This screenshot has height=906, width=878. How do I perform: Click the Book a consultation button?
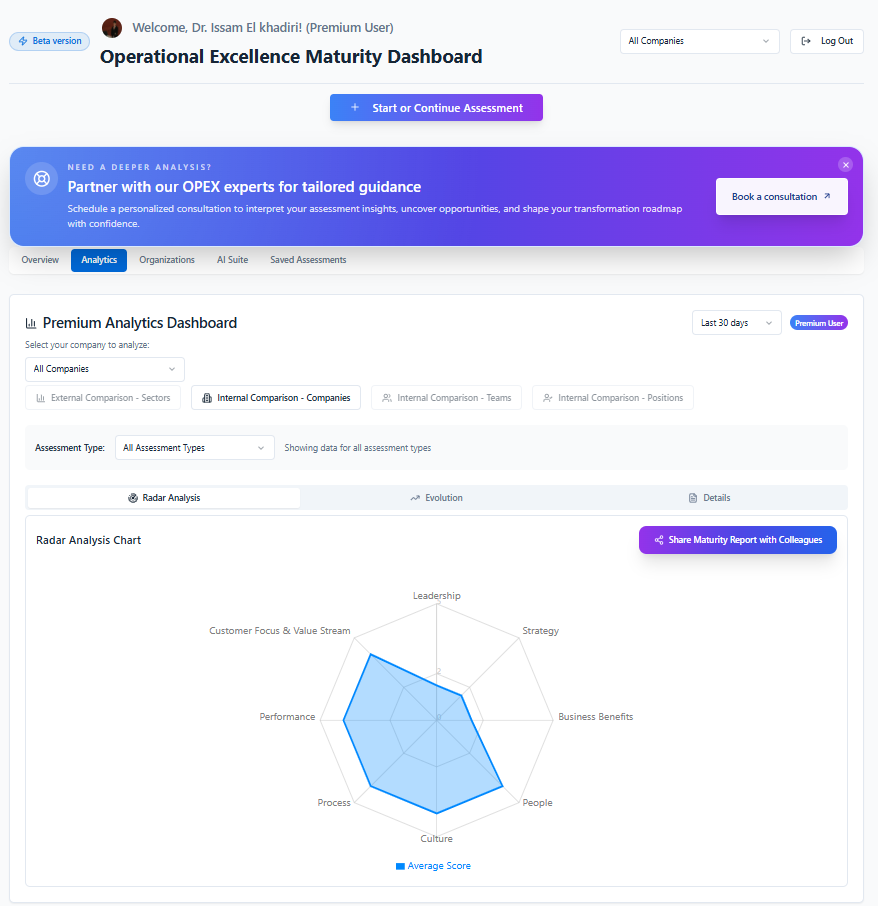coord(781,196)
